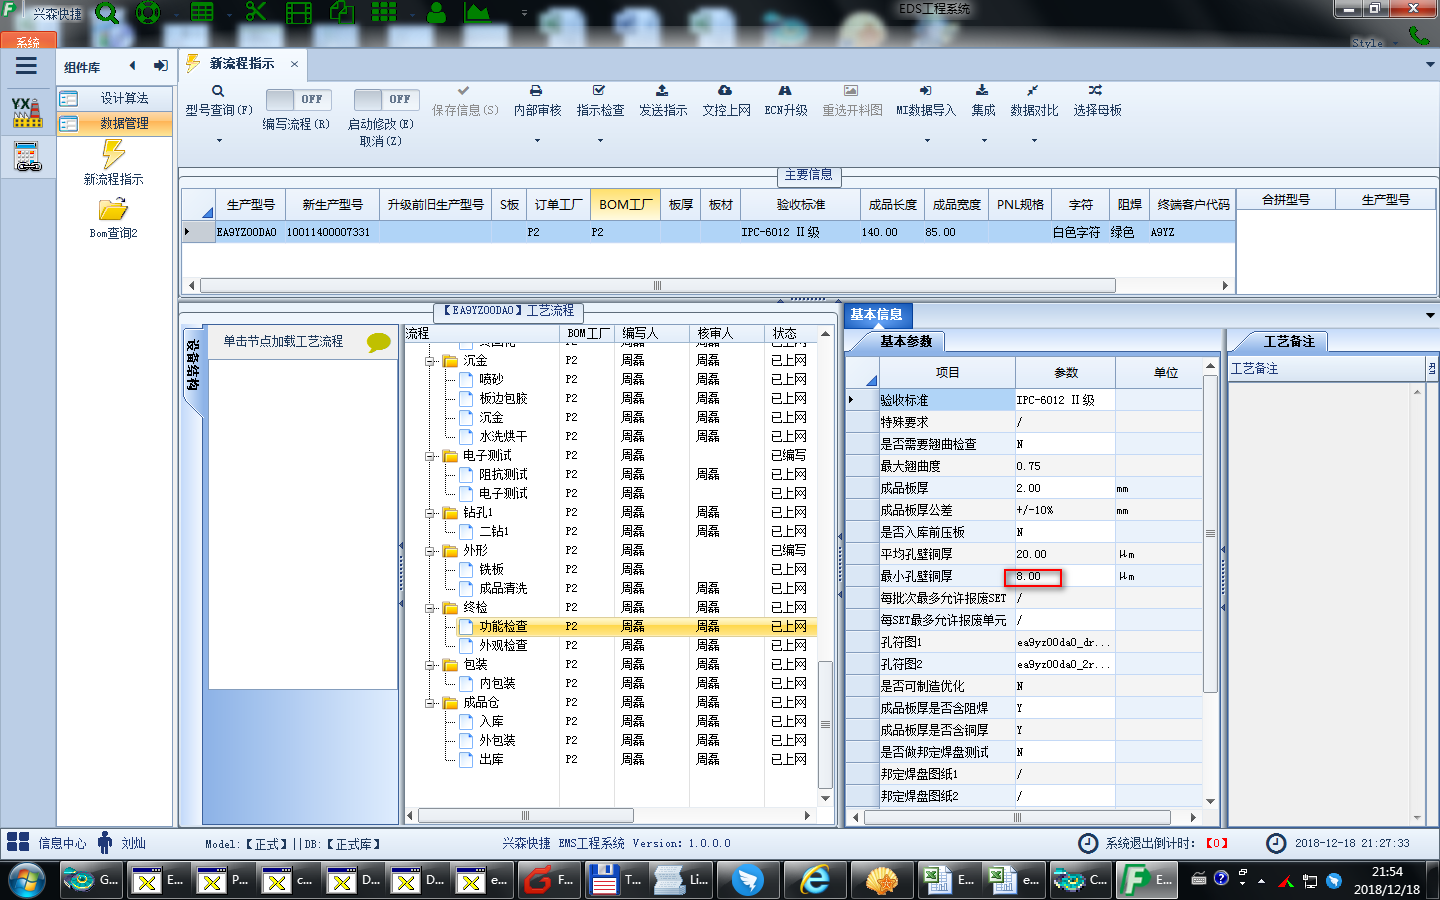
Task: Click the green nine-square grid icon
Action: click(384, 12)
